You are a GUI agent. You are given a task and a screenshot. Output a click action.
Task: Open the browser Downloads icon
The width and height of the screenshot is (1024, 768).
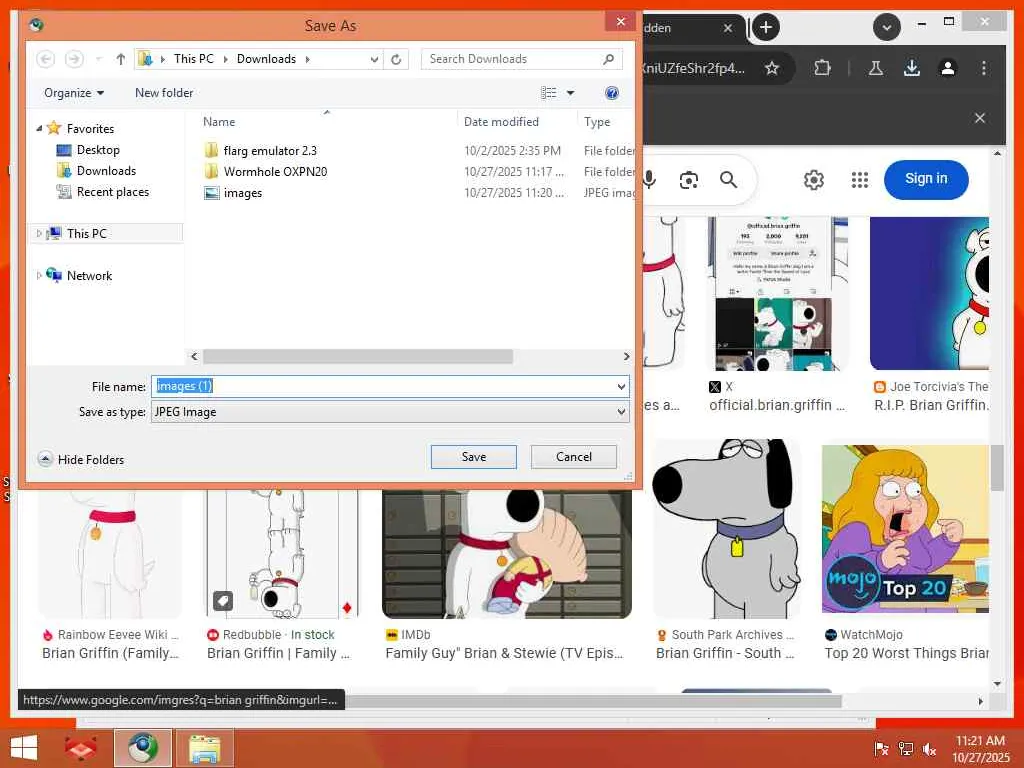[x=912, y=68]
